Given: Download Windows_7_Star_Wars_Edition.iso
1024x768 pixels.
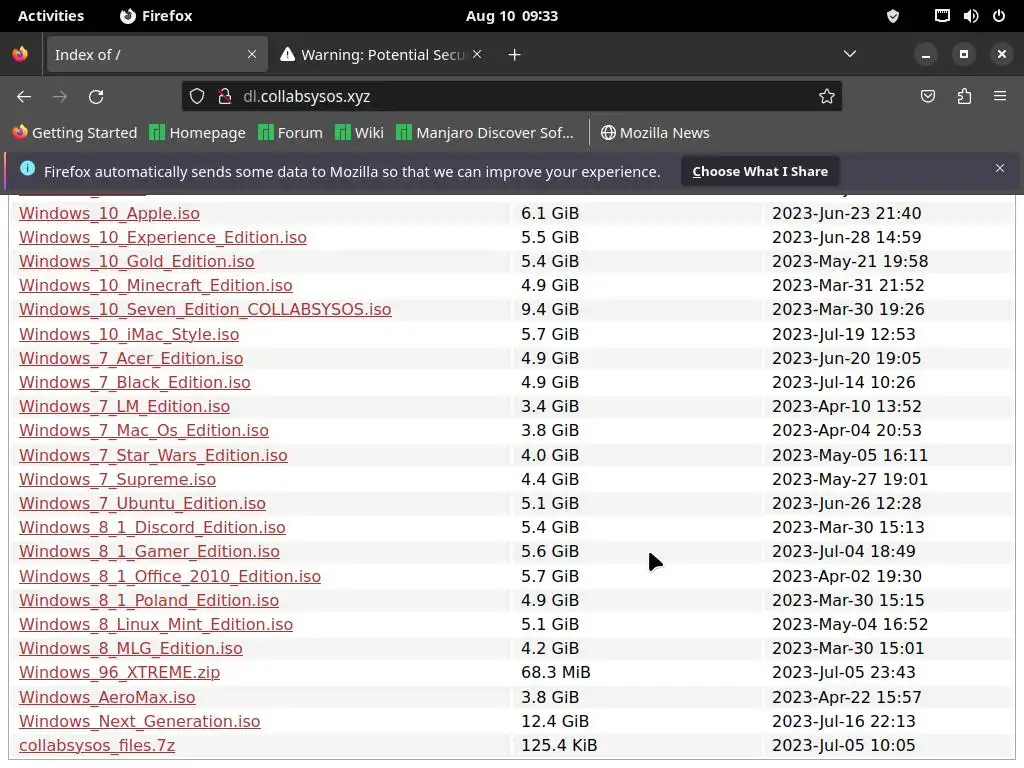Looking at the screenshot, I should tap(153, 455).
